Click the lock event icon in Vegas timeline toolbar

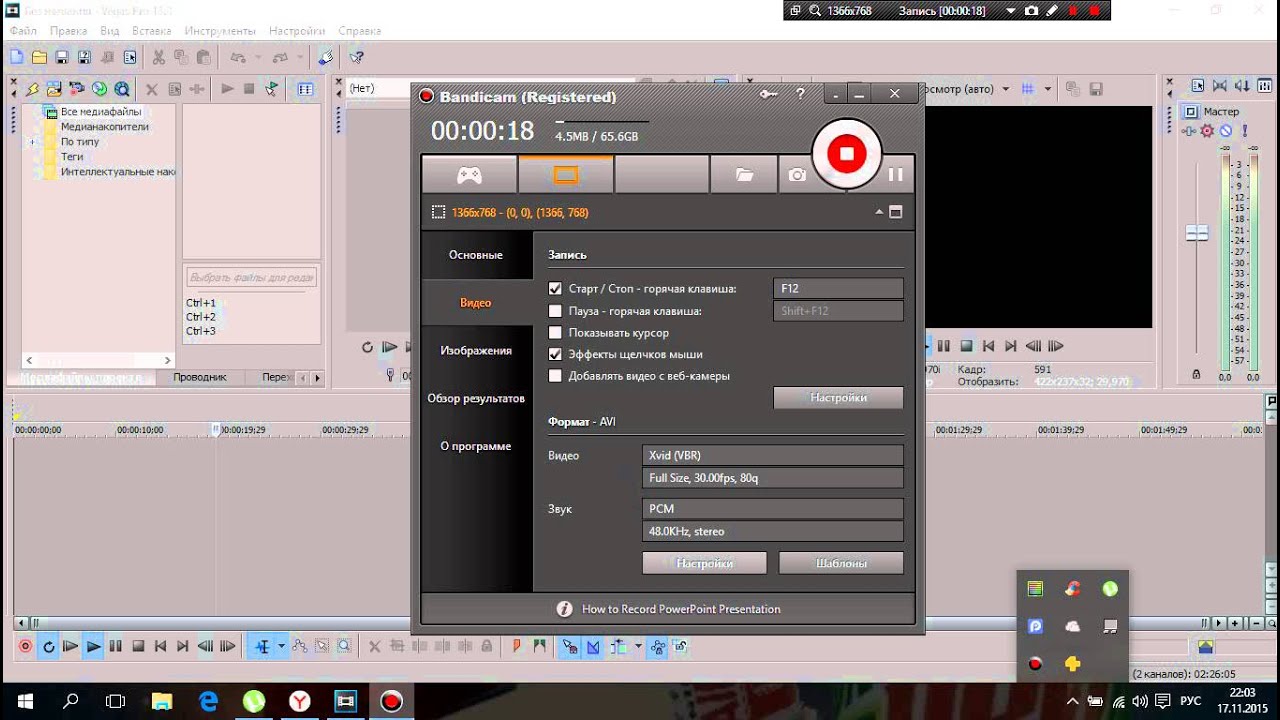(x=487, y=647)
